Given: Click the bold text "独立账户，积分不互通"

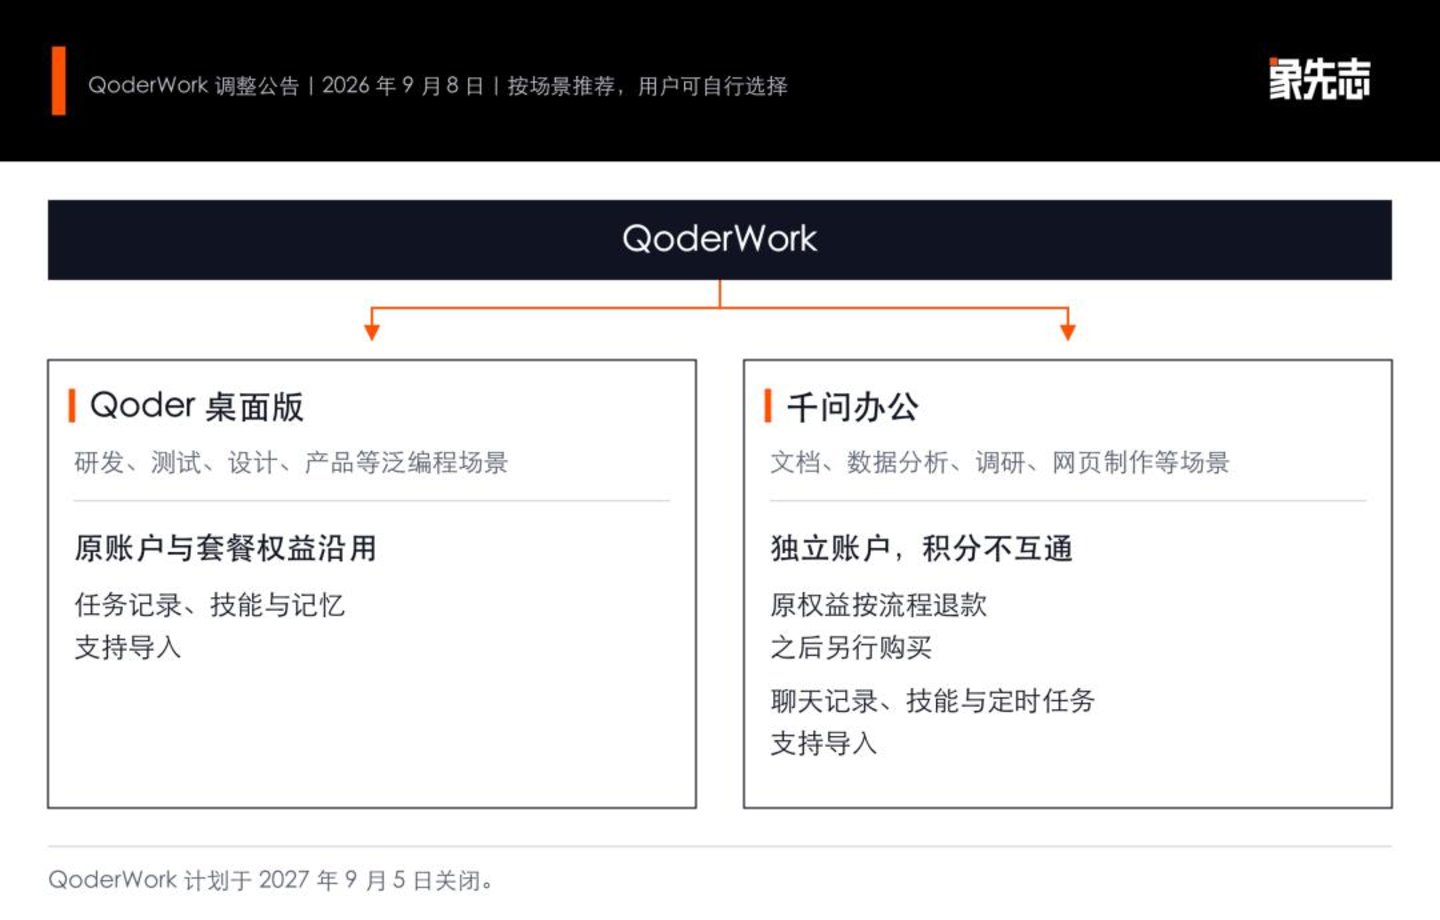Looking at the screenshot, I should [x=921, y=548].
